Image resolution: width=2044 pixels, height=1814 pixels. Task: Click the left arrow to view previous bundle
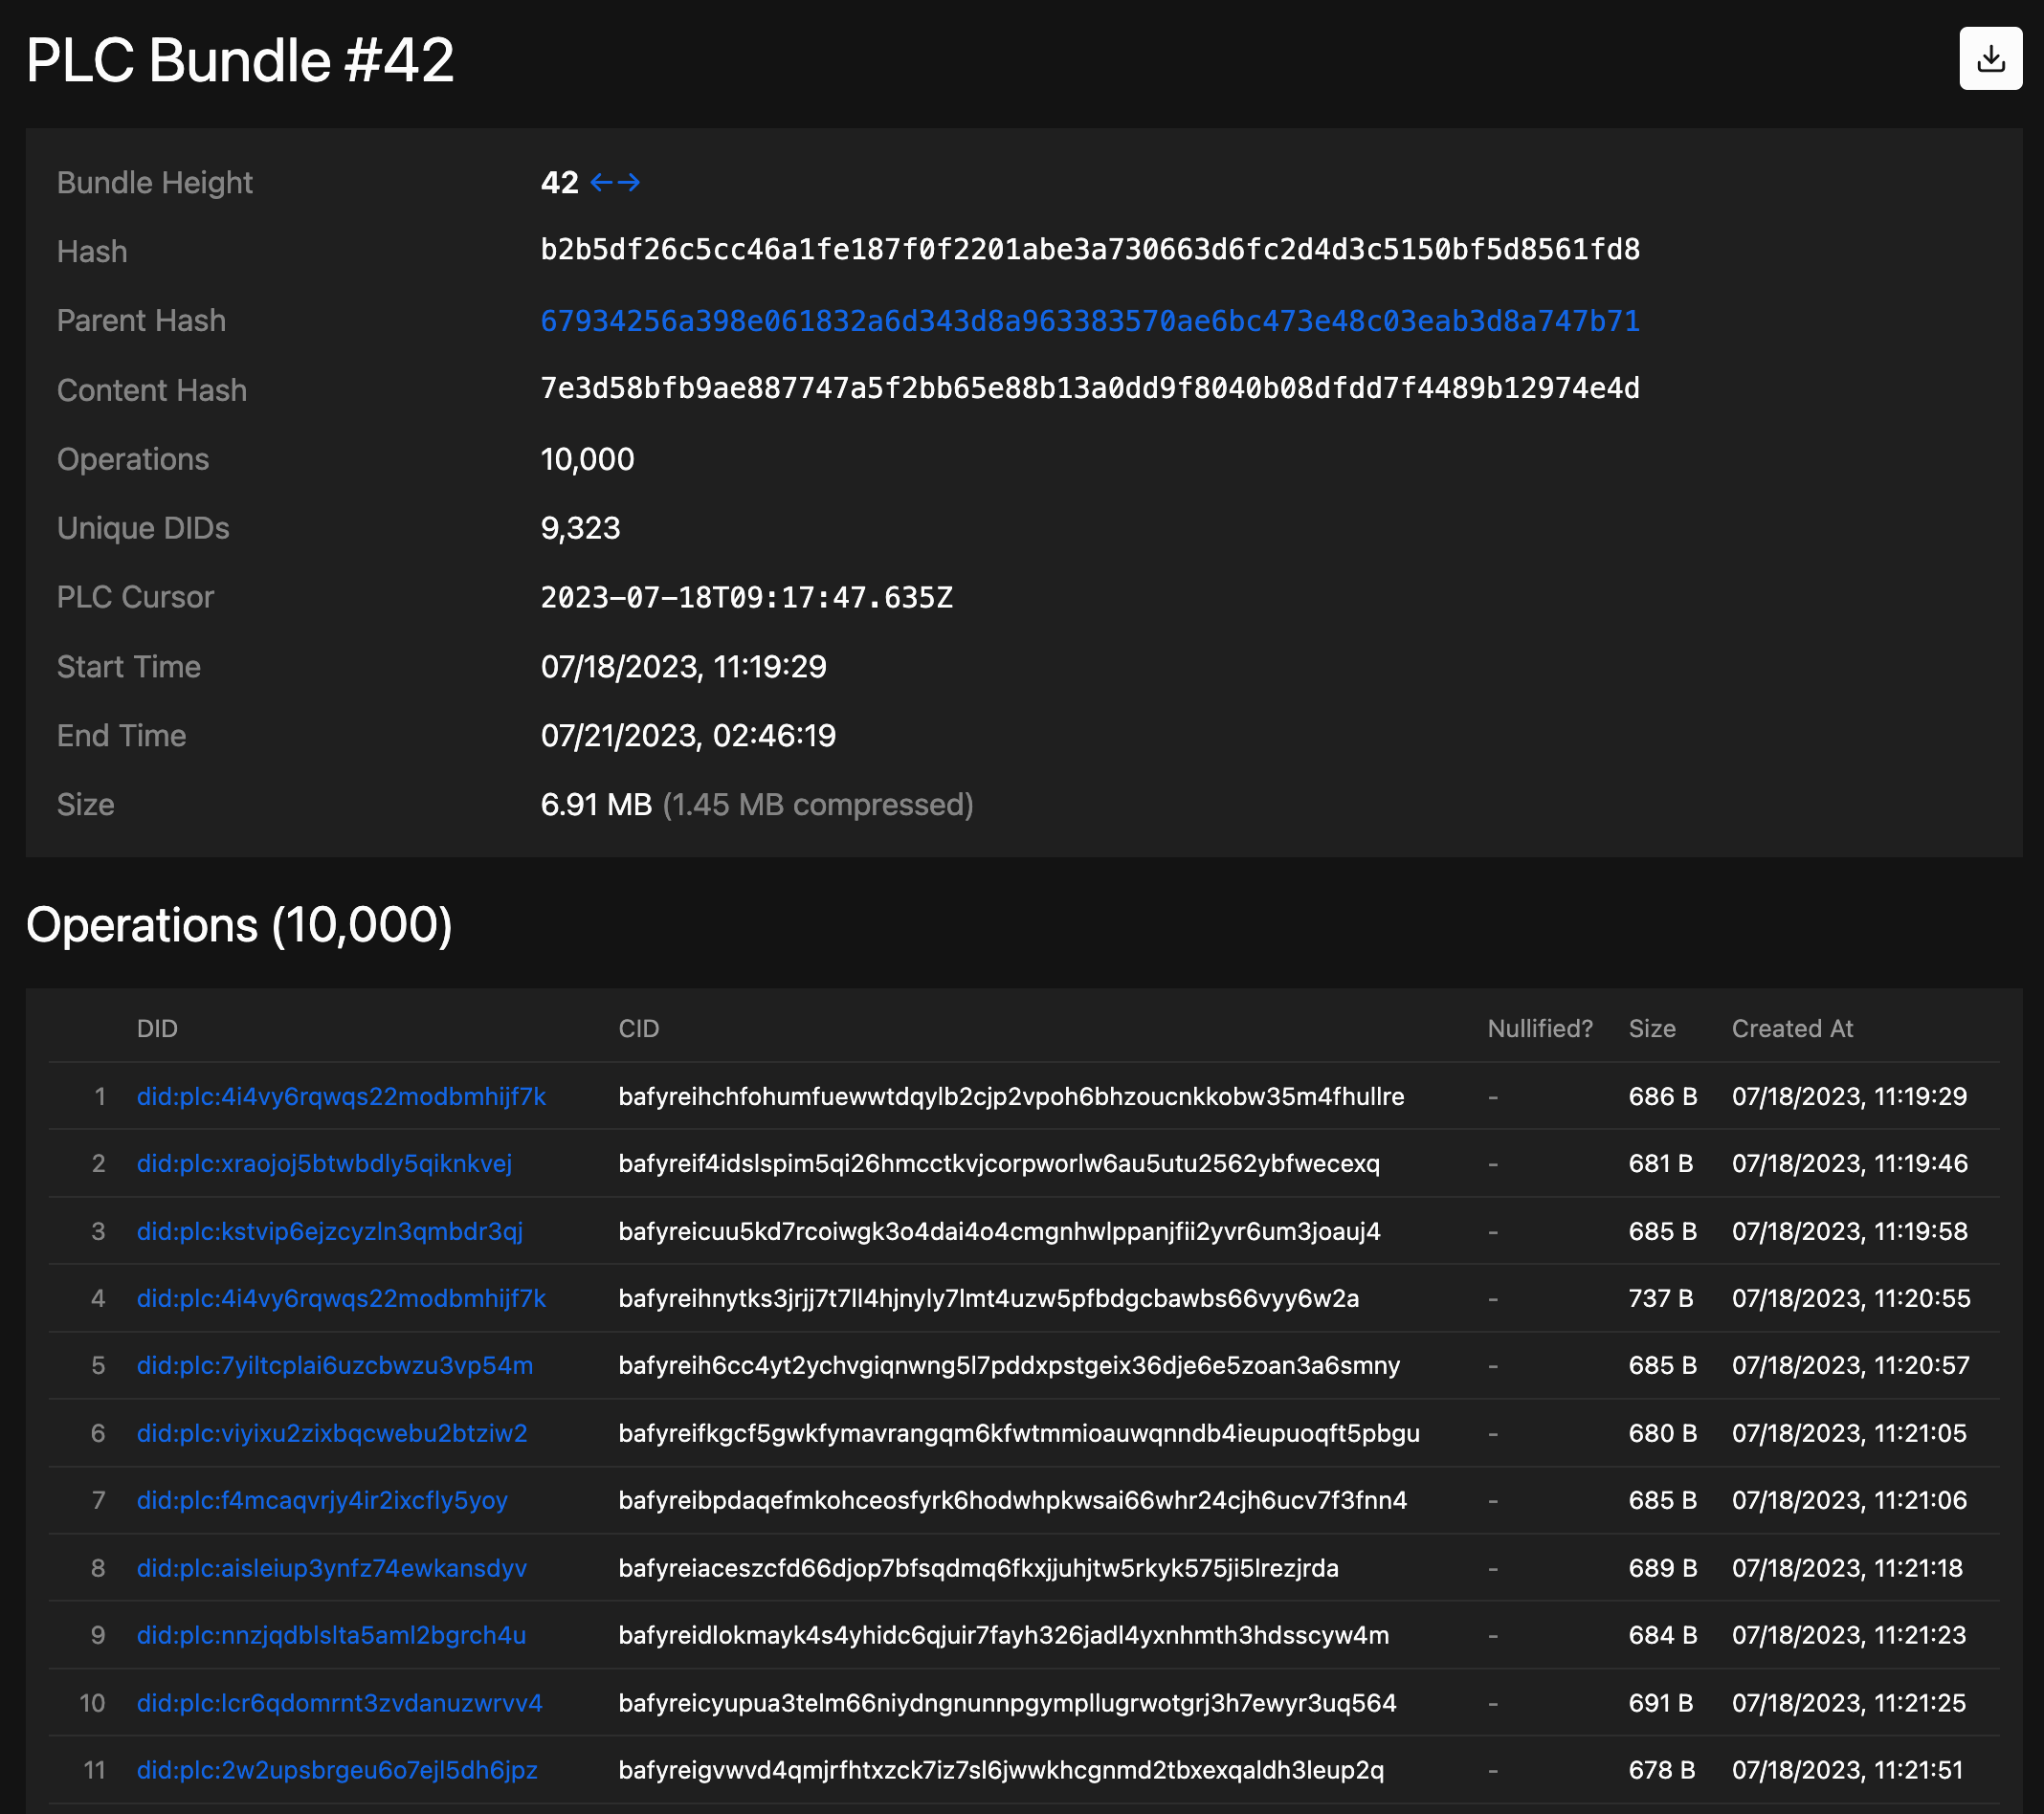600,183
